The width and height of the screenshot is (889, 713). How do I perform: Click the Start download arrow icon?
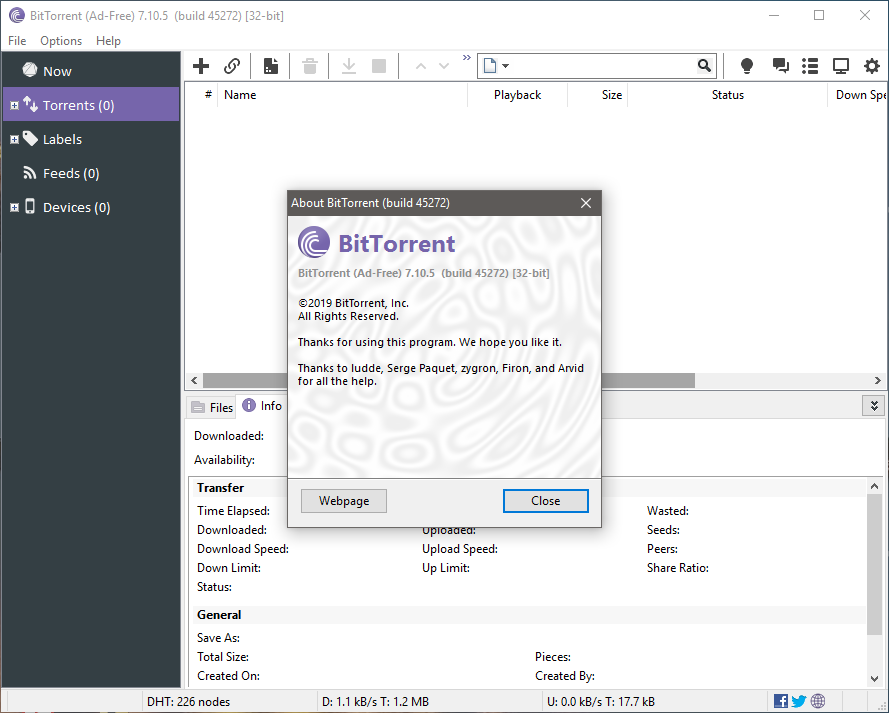[349, 66]
